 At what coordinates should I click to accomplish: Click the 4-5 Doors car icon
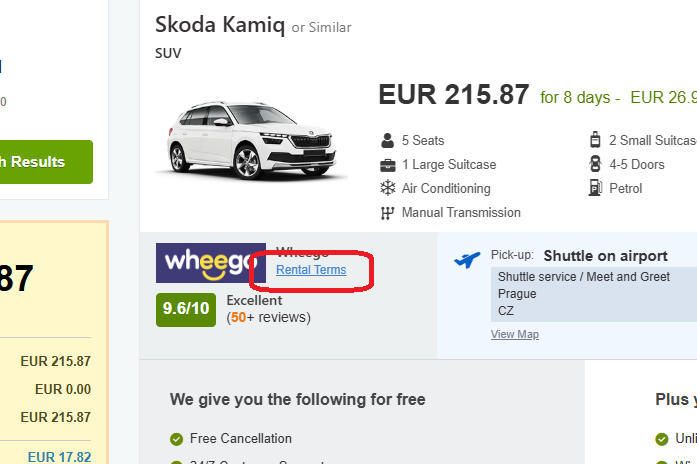(x=596, y=165)
